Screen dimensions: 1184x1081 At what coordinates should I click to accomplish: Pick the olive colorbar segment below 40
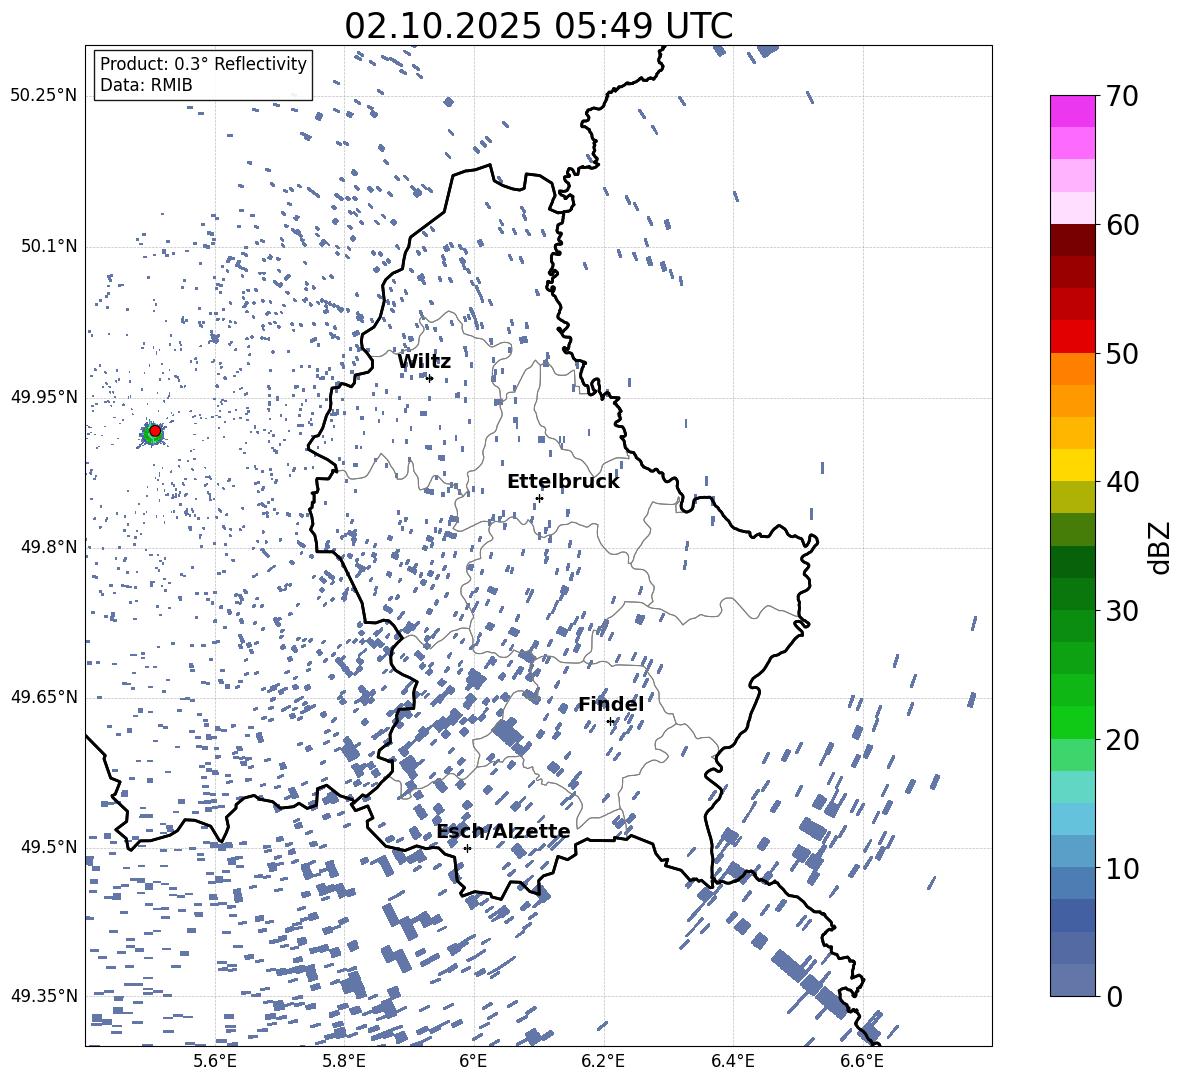1073,497
